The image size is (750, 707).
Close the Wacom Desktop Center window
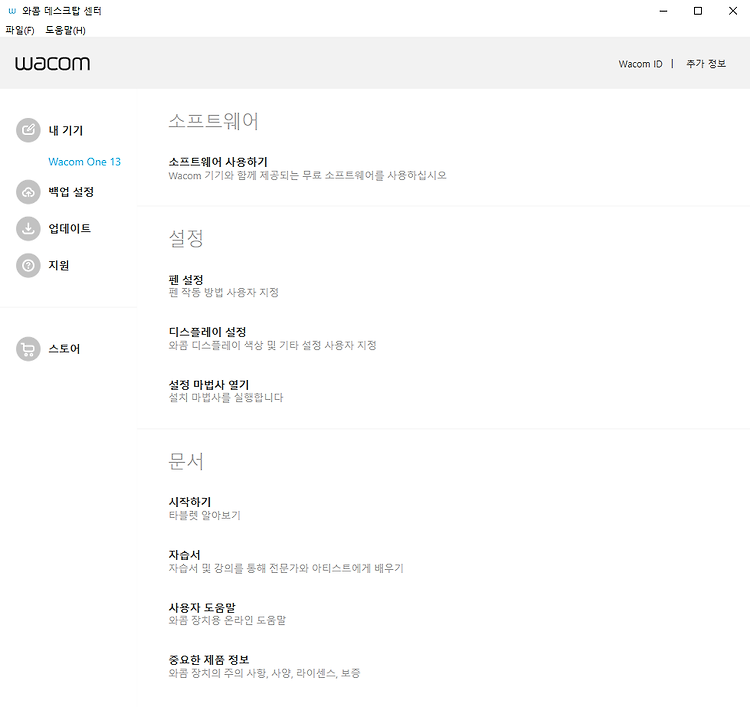pos(733,11)
